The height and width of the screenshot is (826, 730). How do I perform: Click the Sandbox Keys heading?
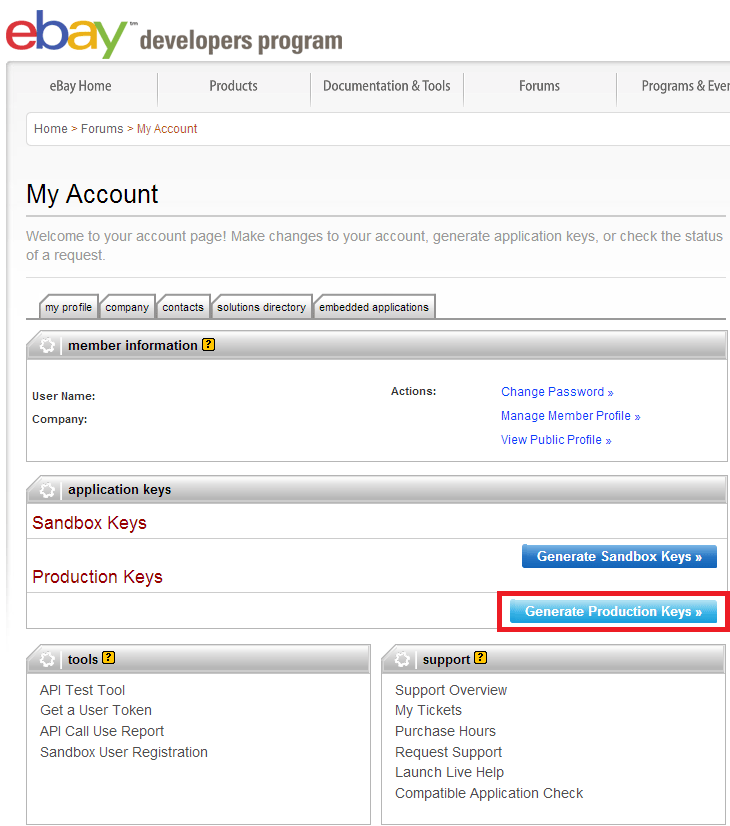[90, 523]
